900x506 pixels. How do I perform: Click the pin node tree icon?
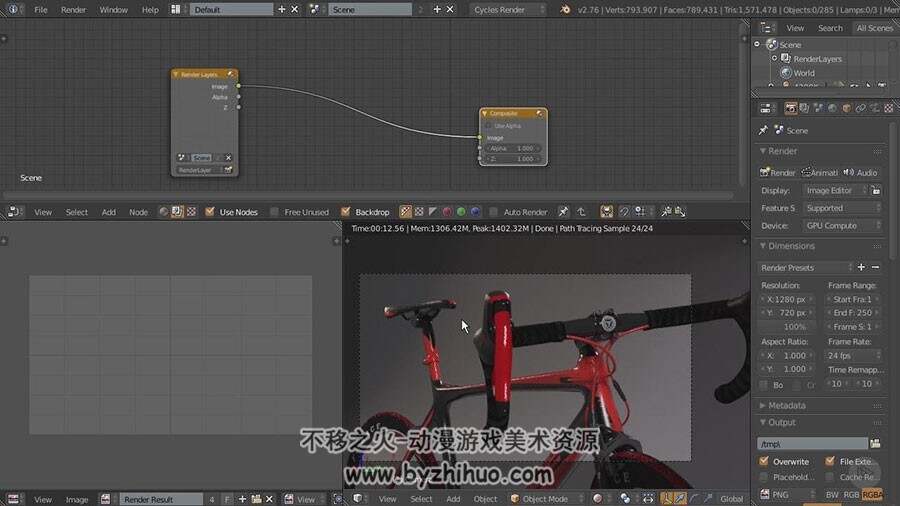(564, 212)
